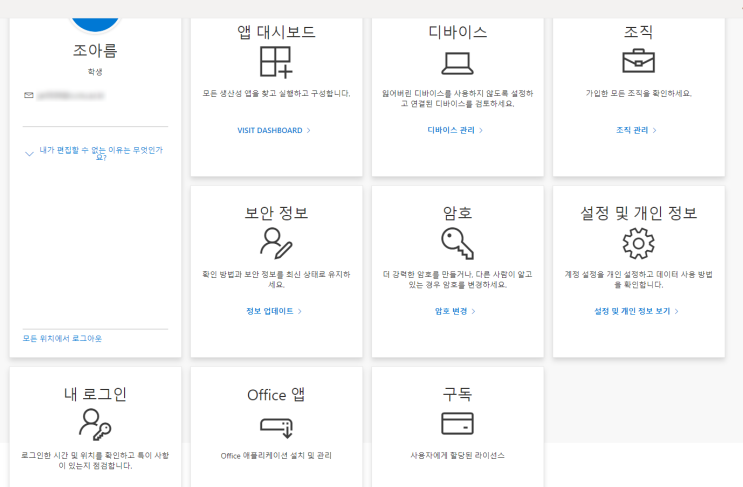Open the 정보 업데이트 link
This screenshot has height=487, width=743.
point(270,311)
